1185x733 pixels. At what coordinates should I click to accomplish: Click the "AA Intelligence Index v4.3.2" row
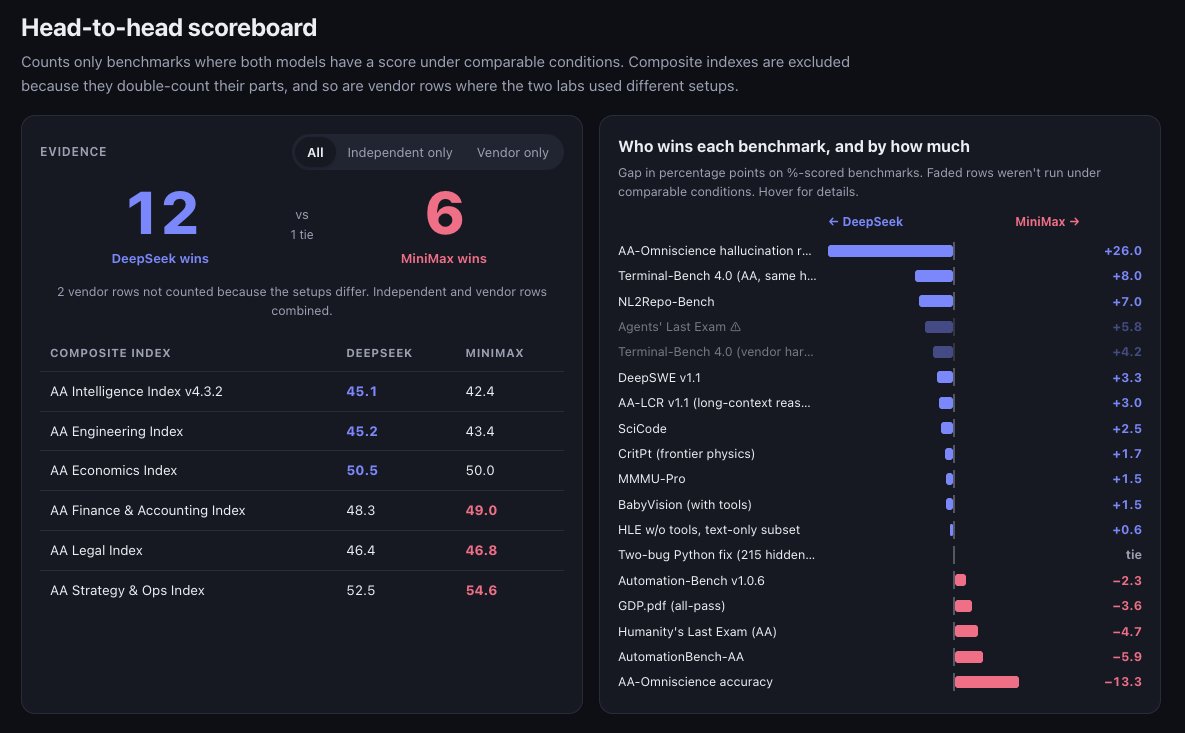pos(302,391)
